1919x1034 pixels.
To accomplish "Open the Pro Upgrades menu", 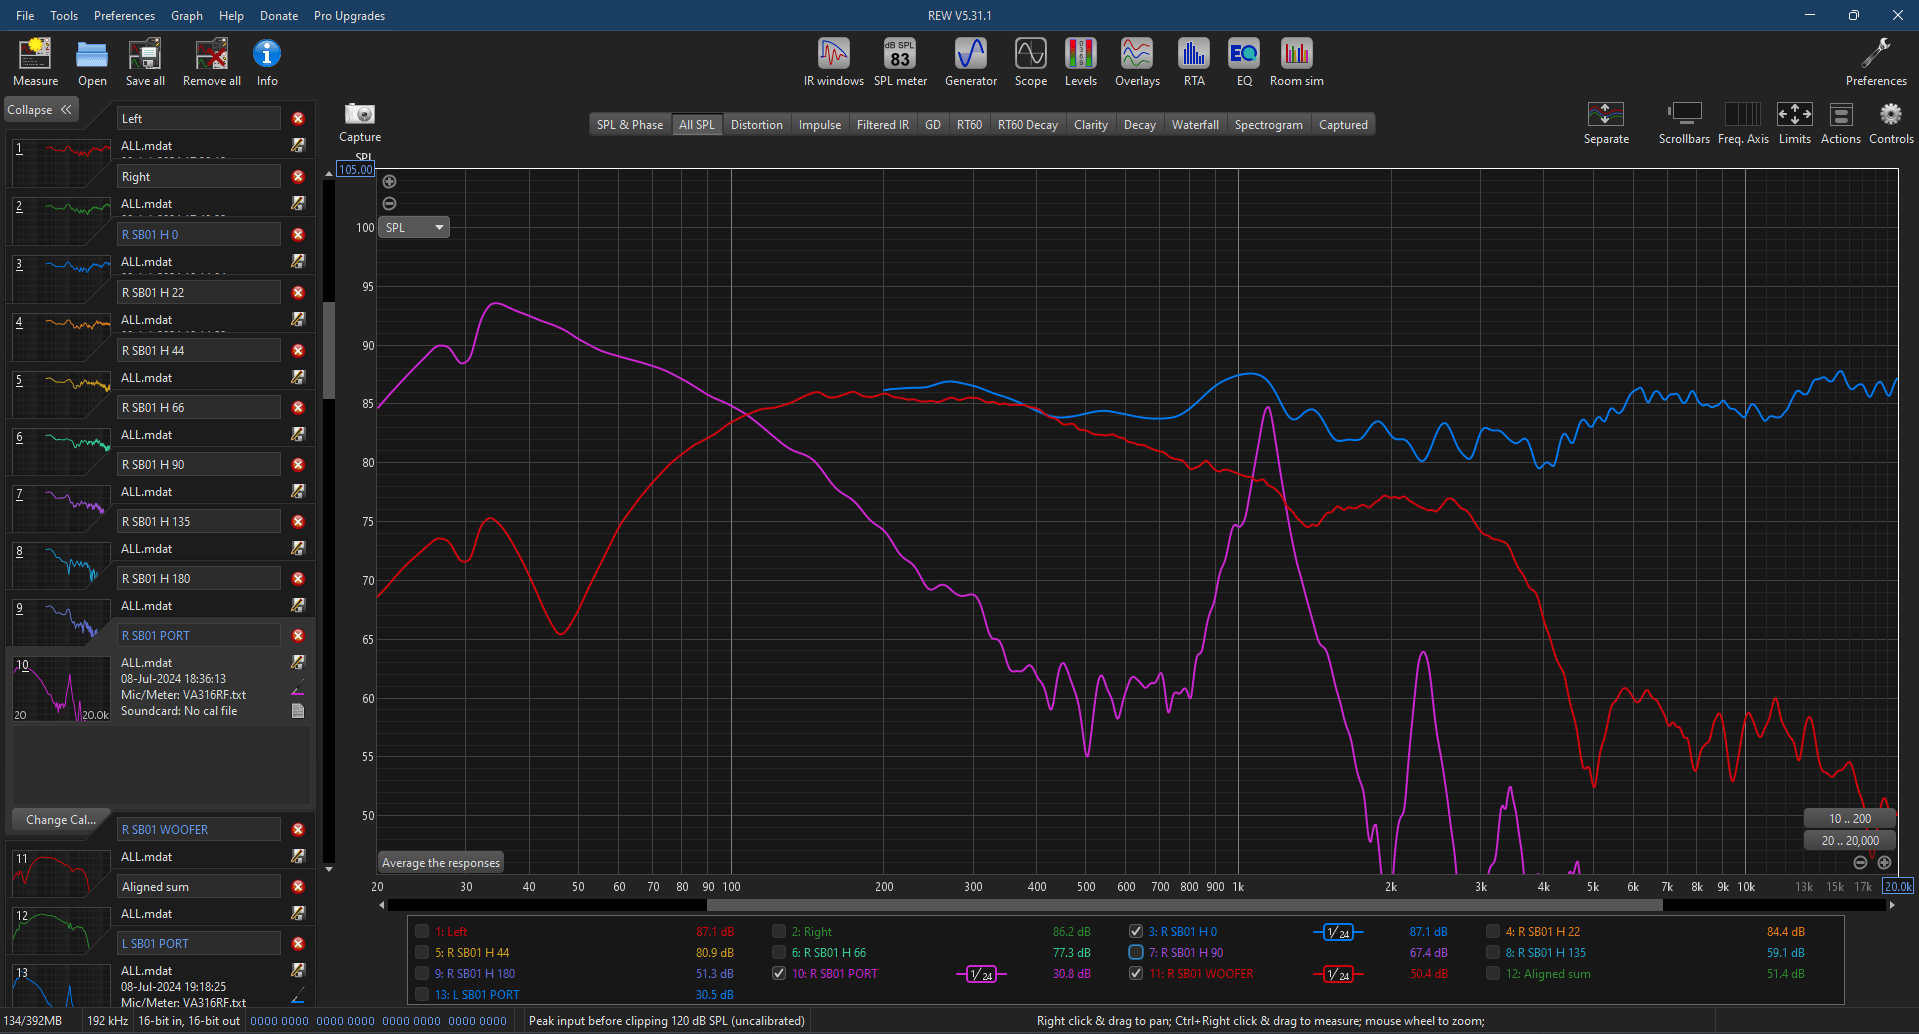I will click(349, 15).
